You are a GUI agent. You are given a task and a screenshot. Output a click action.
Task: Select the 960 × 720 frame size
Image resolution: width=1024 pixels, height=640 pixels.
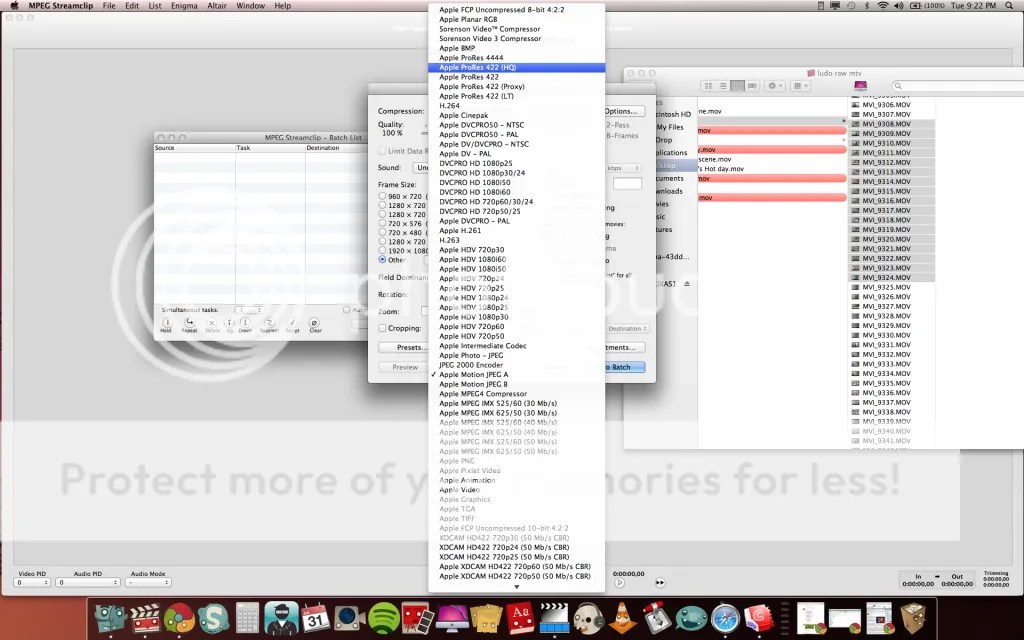coord(383,196)
